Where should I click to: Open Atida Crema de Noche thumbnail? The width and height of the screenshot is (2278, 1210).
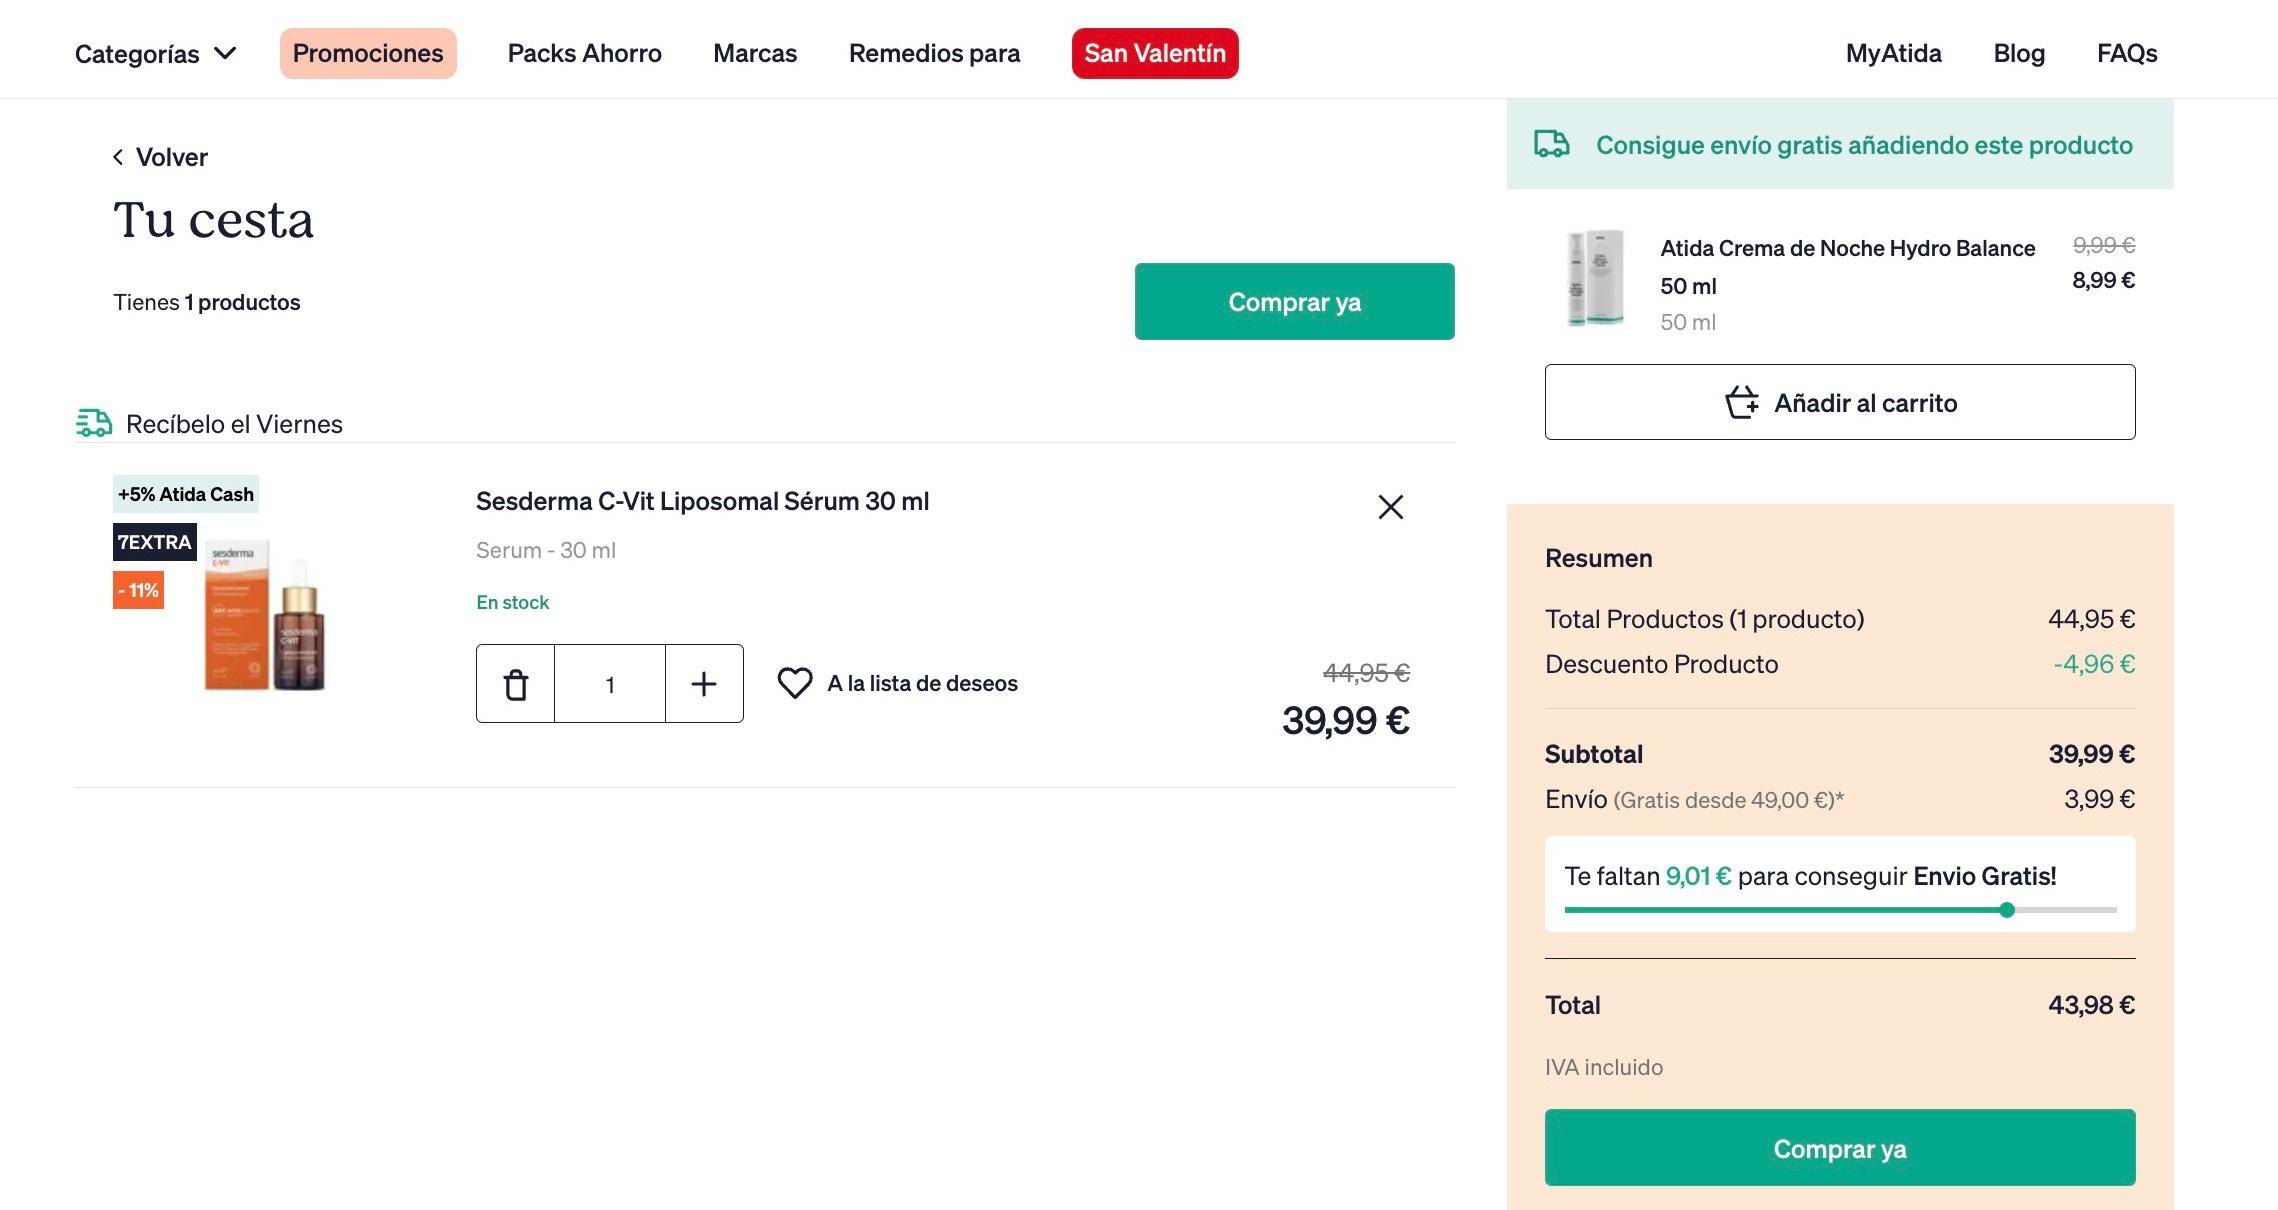pyautogui.click(x=1595, y=278)
